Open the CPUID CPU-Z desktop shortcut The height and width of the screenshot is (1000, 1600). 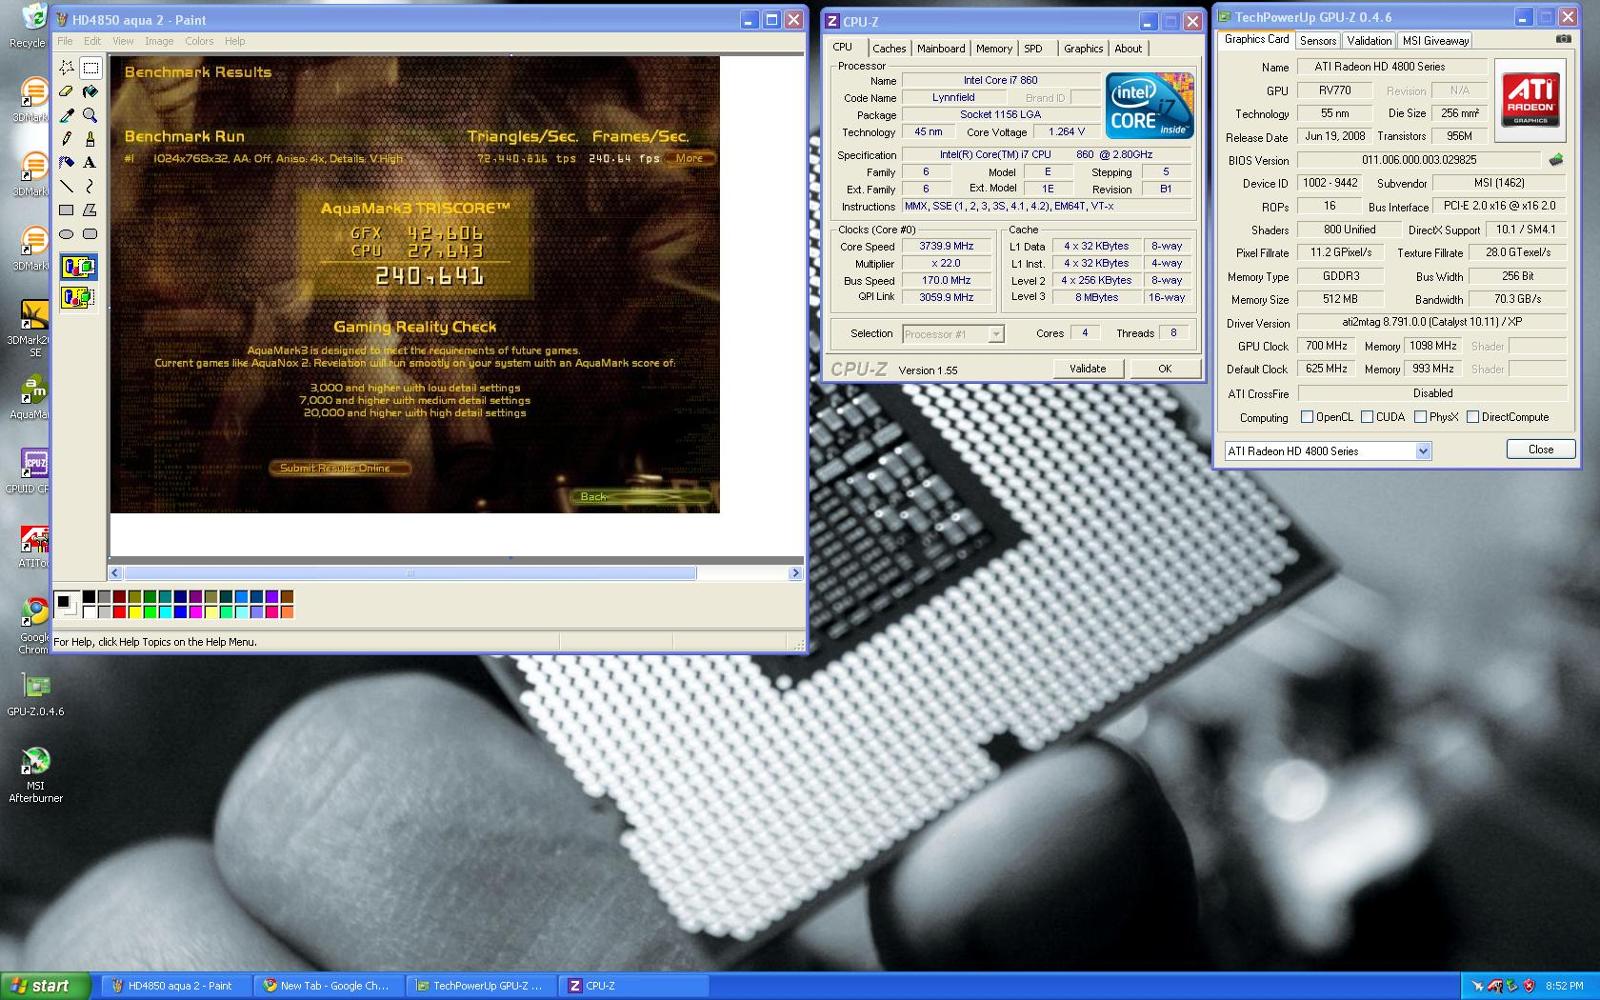(30, 471)
